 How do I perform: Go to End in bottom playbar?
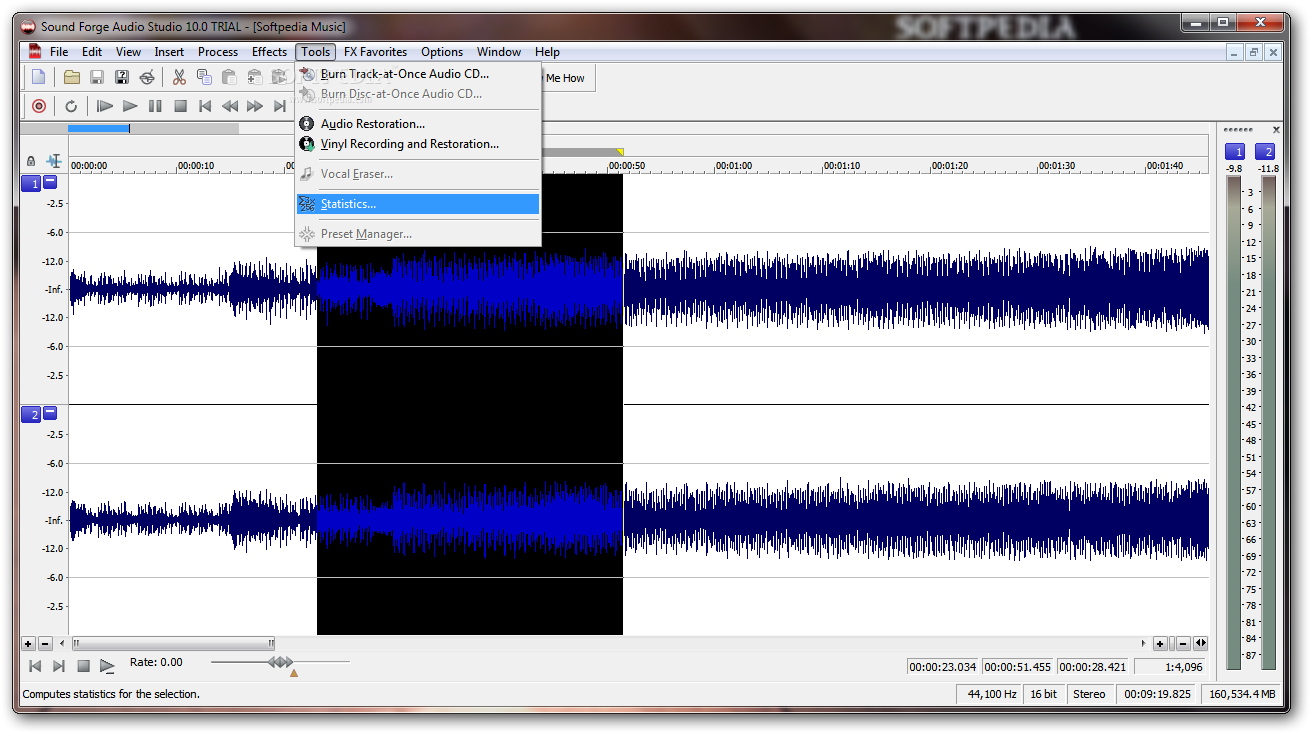point(59,666)
